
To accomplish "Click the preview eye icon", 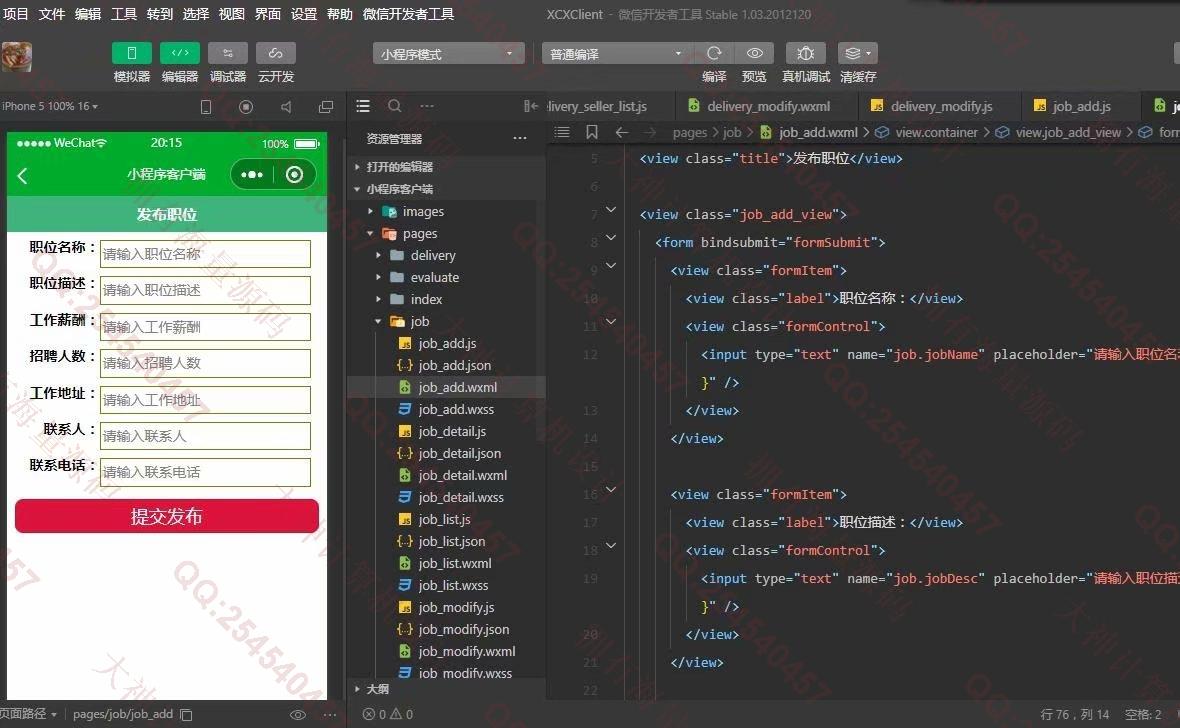I will (x=754, y=53).
